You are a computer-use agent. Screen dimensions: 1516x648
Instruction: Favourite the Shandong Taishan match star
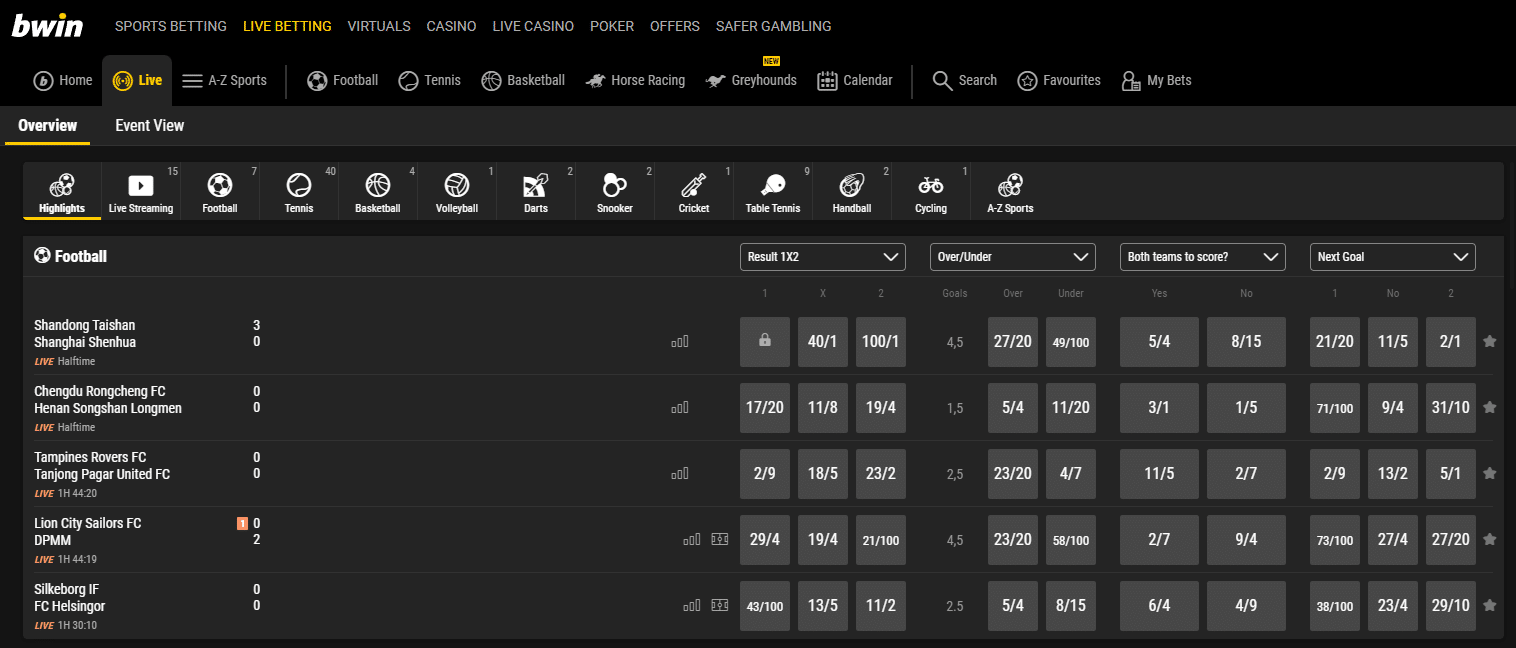pyautogui.click(x=1490, y=341)
